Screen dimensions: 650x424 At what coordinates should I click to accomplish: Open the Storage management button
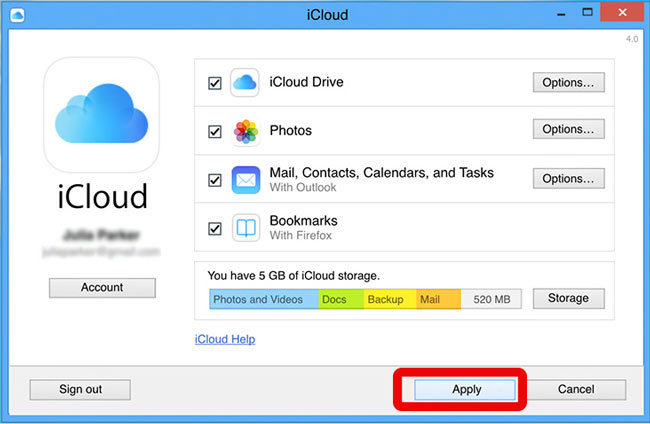coord(568,298)
